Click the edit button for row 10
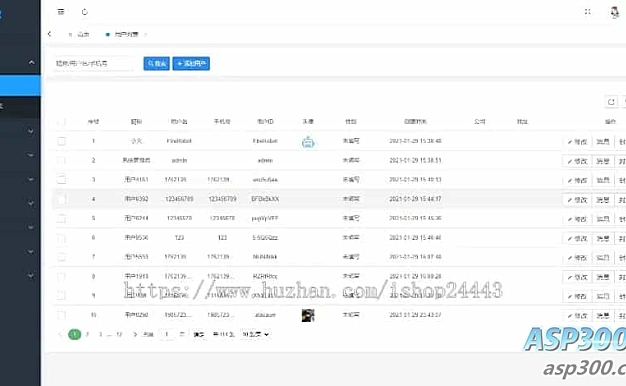The width and height of the screenshot is (626, 386). pyautogui.click(x=577, y=316)
